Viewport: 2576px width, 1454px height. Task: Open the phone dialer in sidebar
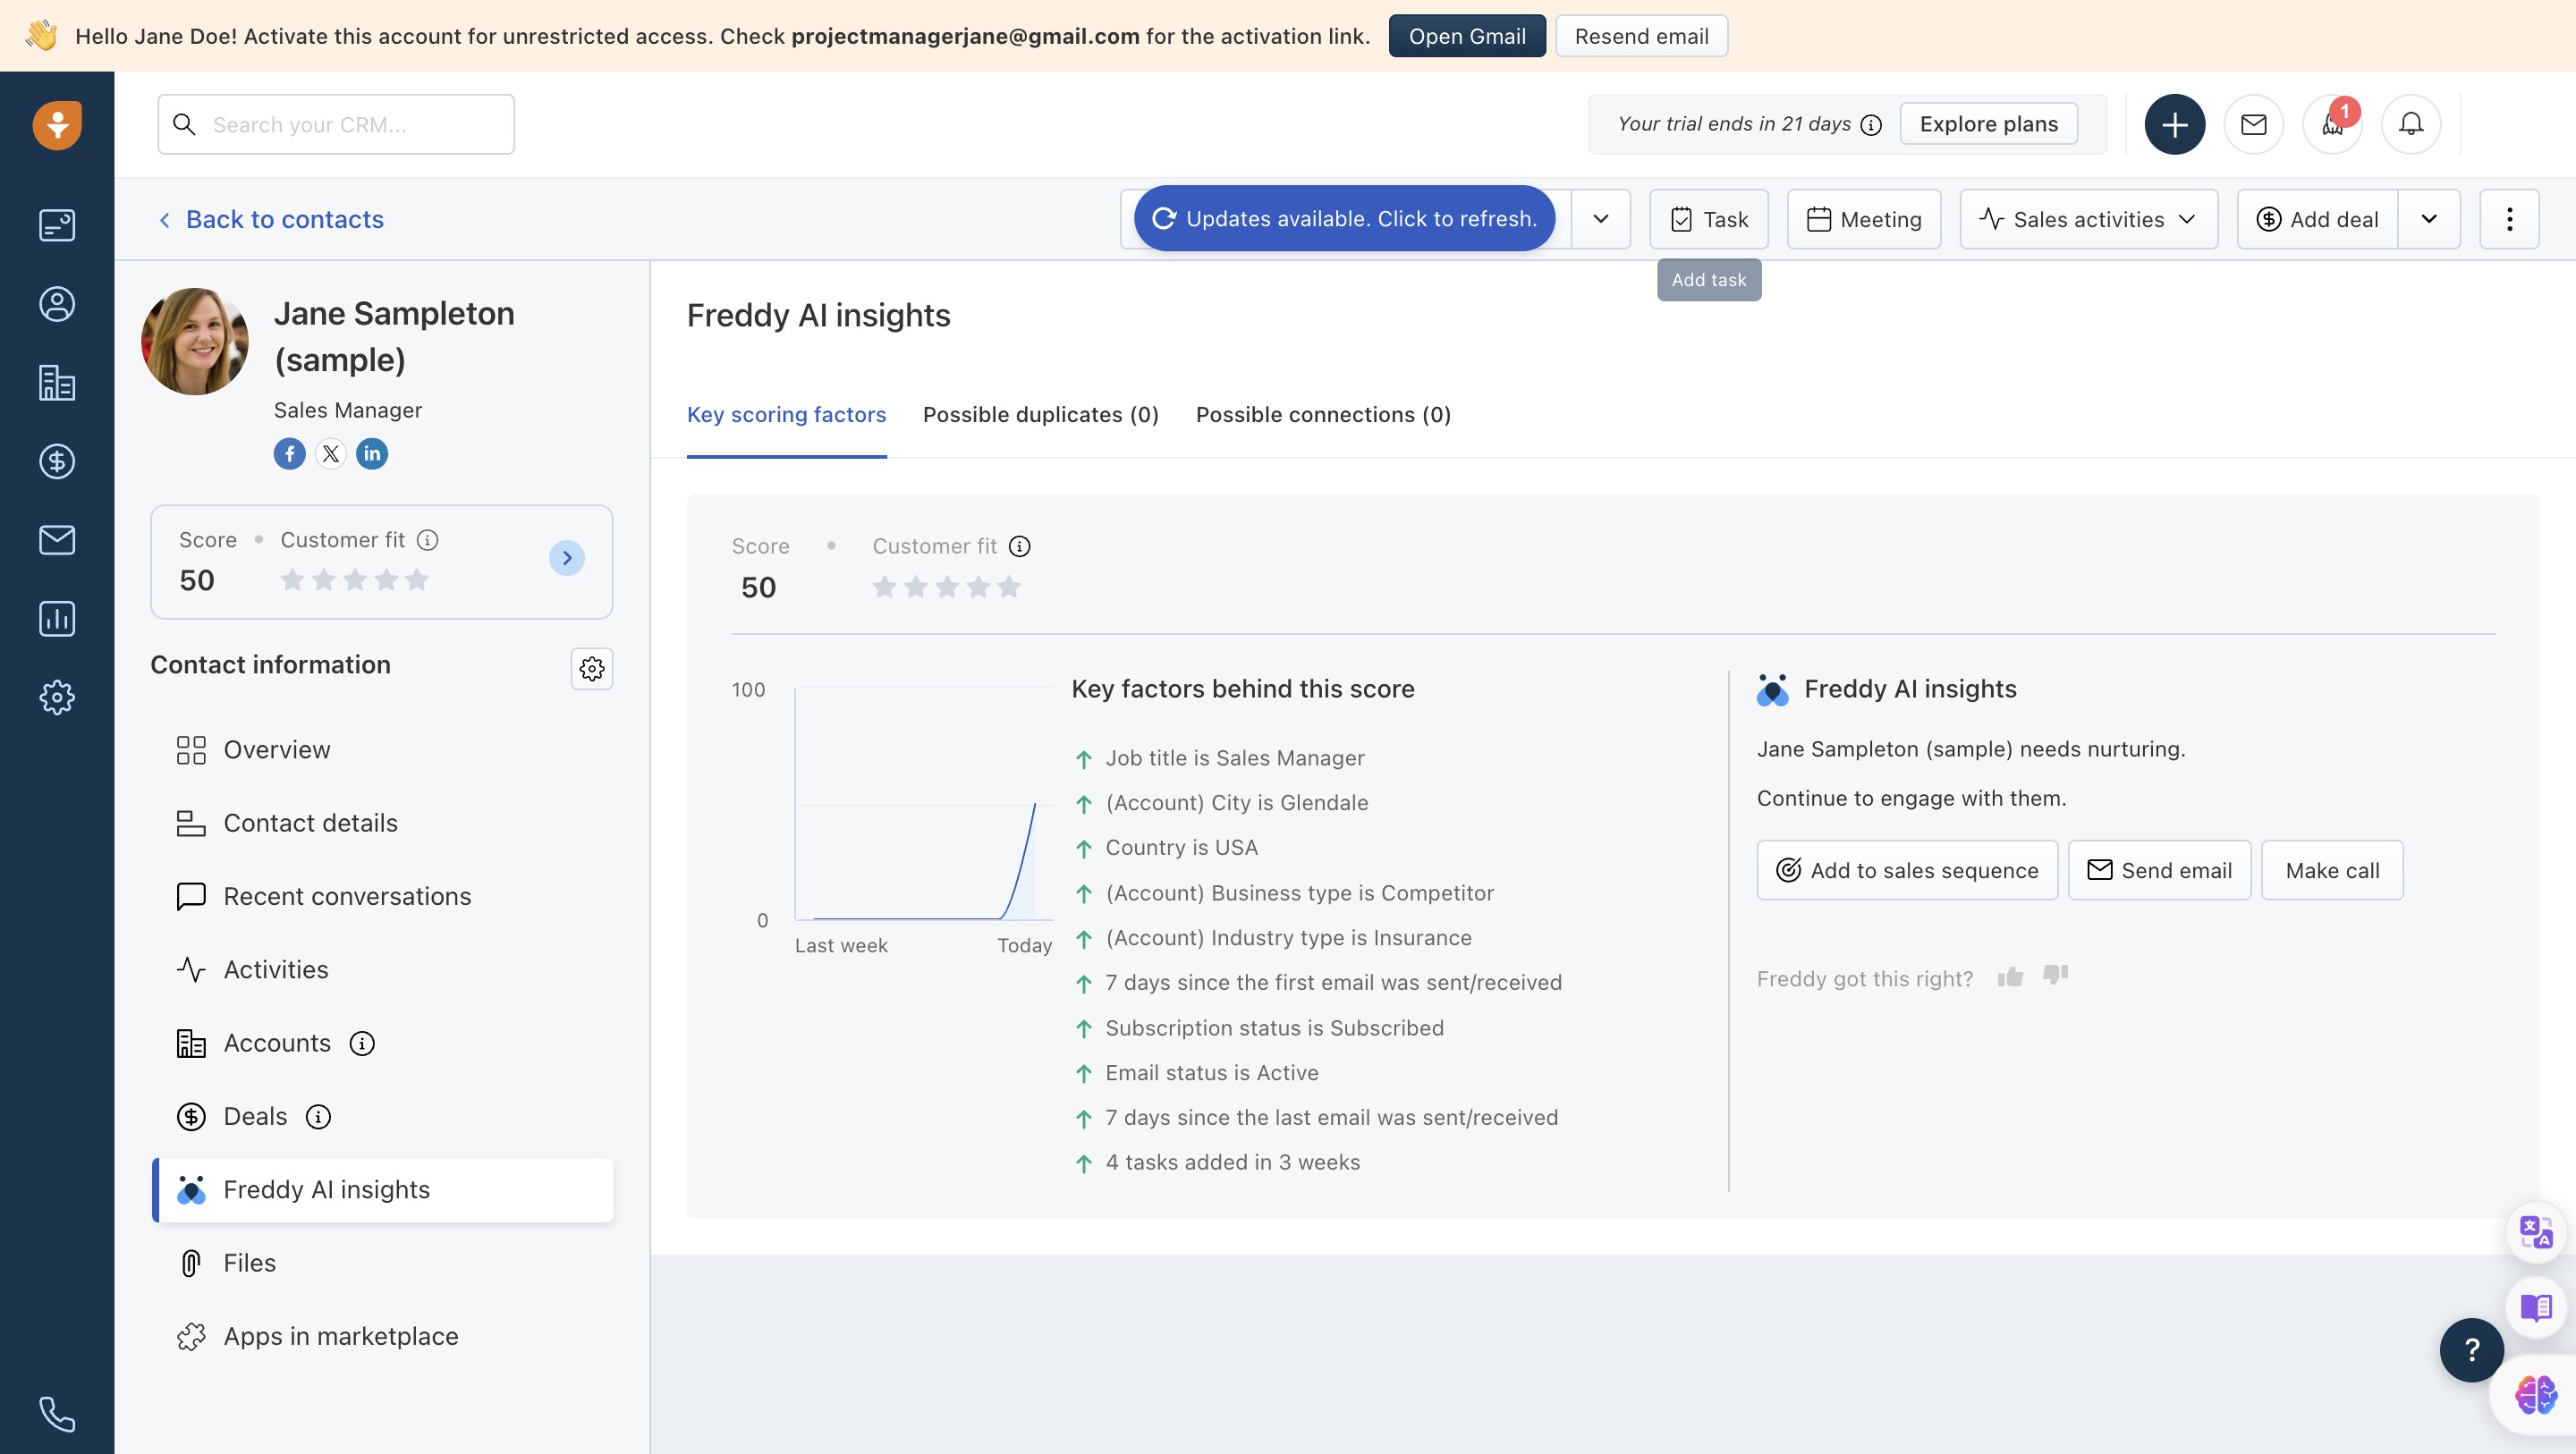pos(57,1414)
